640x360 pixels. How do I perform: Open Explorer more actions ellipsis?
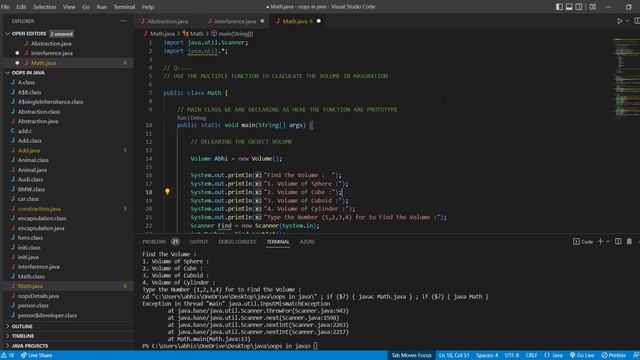click(x=123, y=21)
